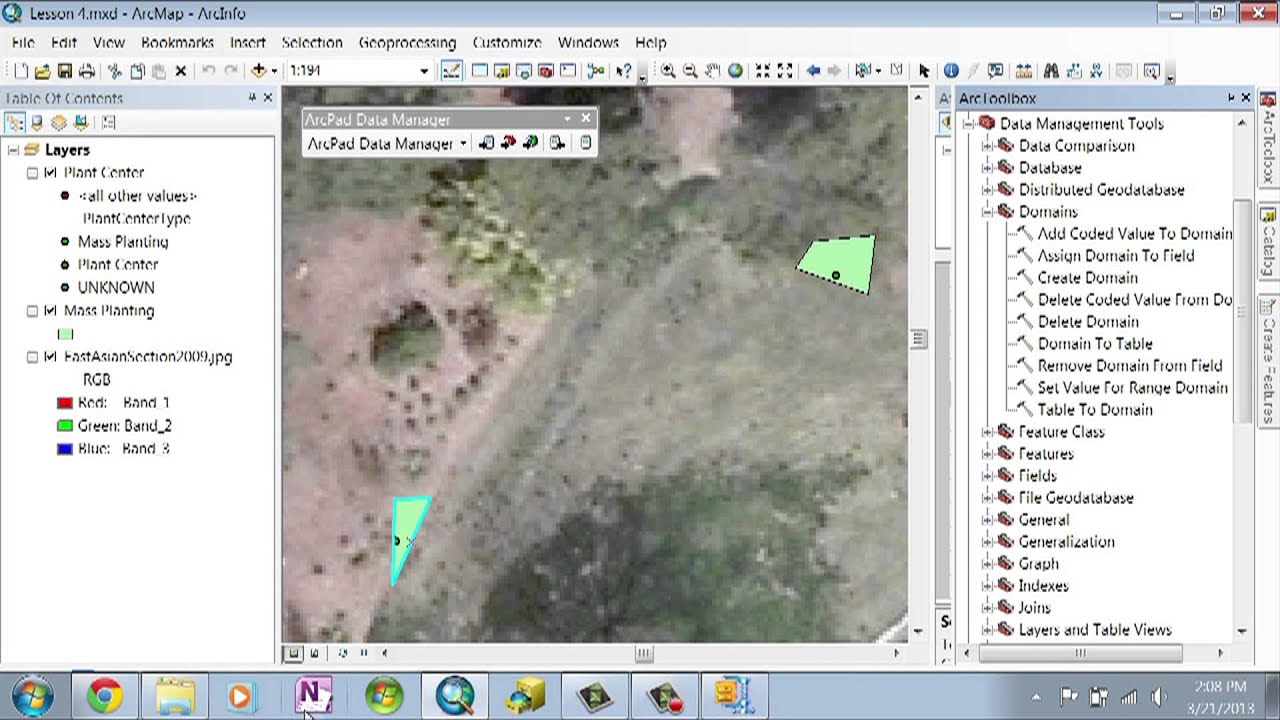Open the File menu
The width and height of the screenshot is (1280, 720).
click(23, 43)
